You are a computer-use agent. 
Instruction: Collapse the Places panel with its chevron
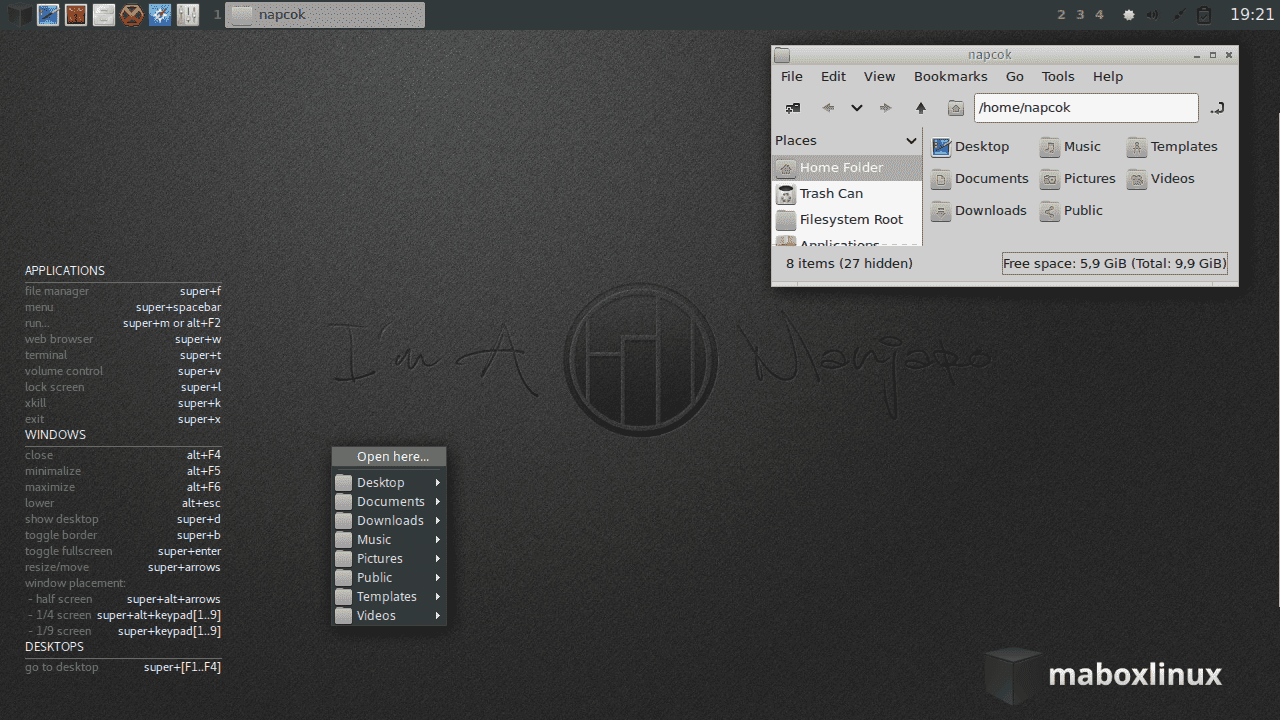(911, 140)
